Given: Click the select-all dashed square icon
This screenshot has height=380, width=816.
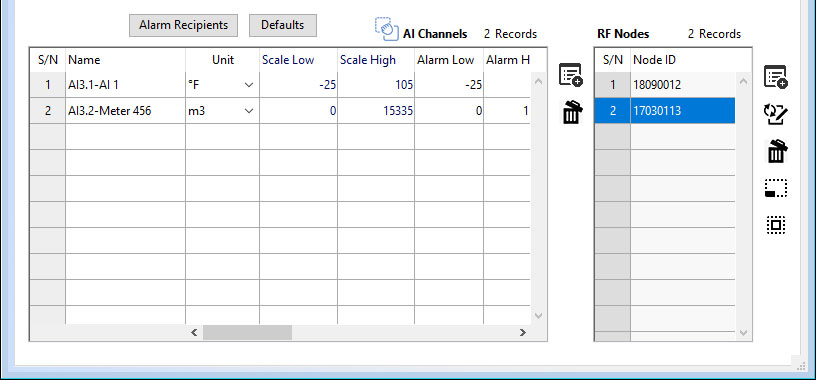Looking at the screenshot, I should coord(776,225).
